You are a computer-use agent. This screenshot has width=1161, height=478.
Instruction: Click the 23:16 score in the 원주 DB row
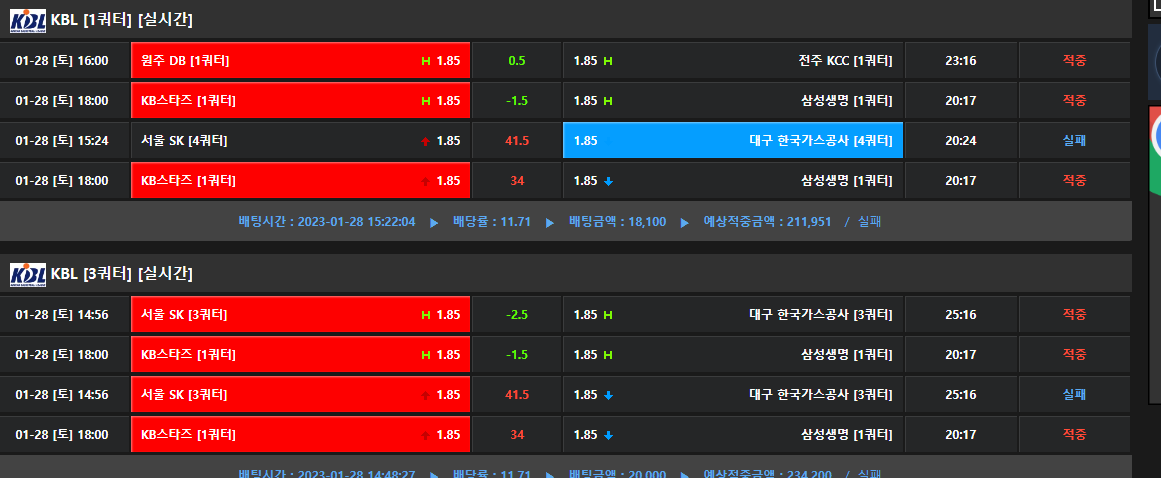click(x=960, y=61)
